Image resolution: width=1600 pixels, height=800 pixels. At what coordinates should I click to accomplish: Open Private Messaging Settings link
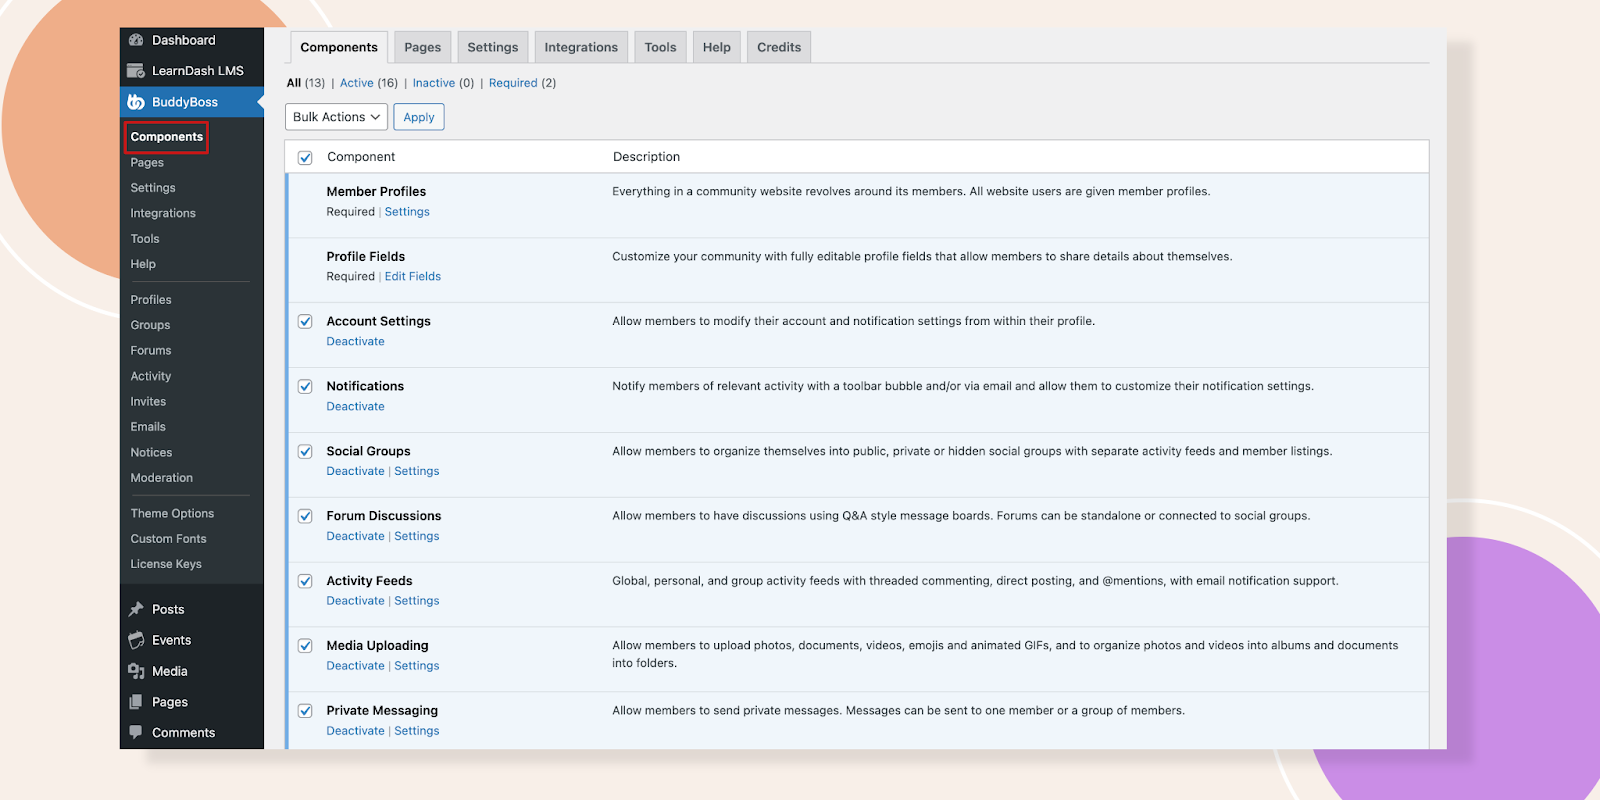coord(417,731)
